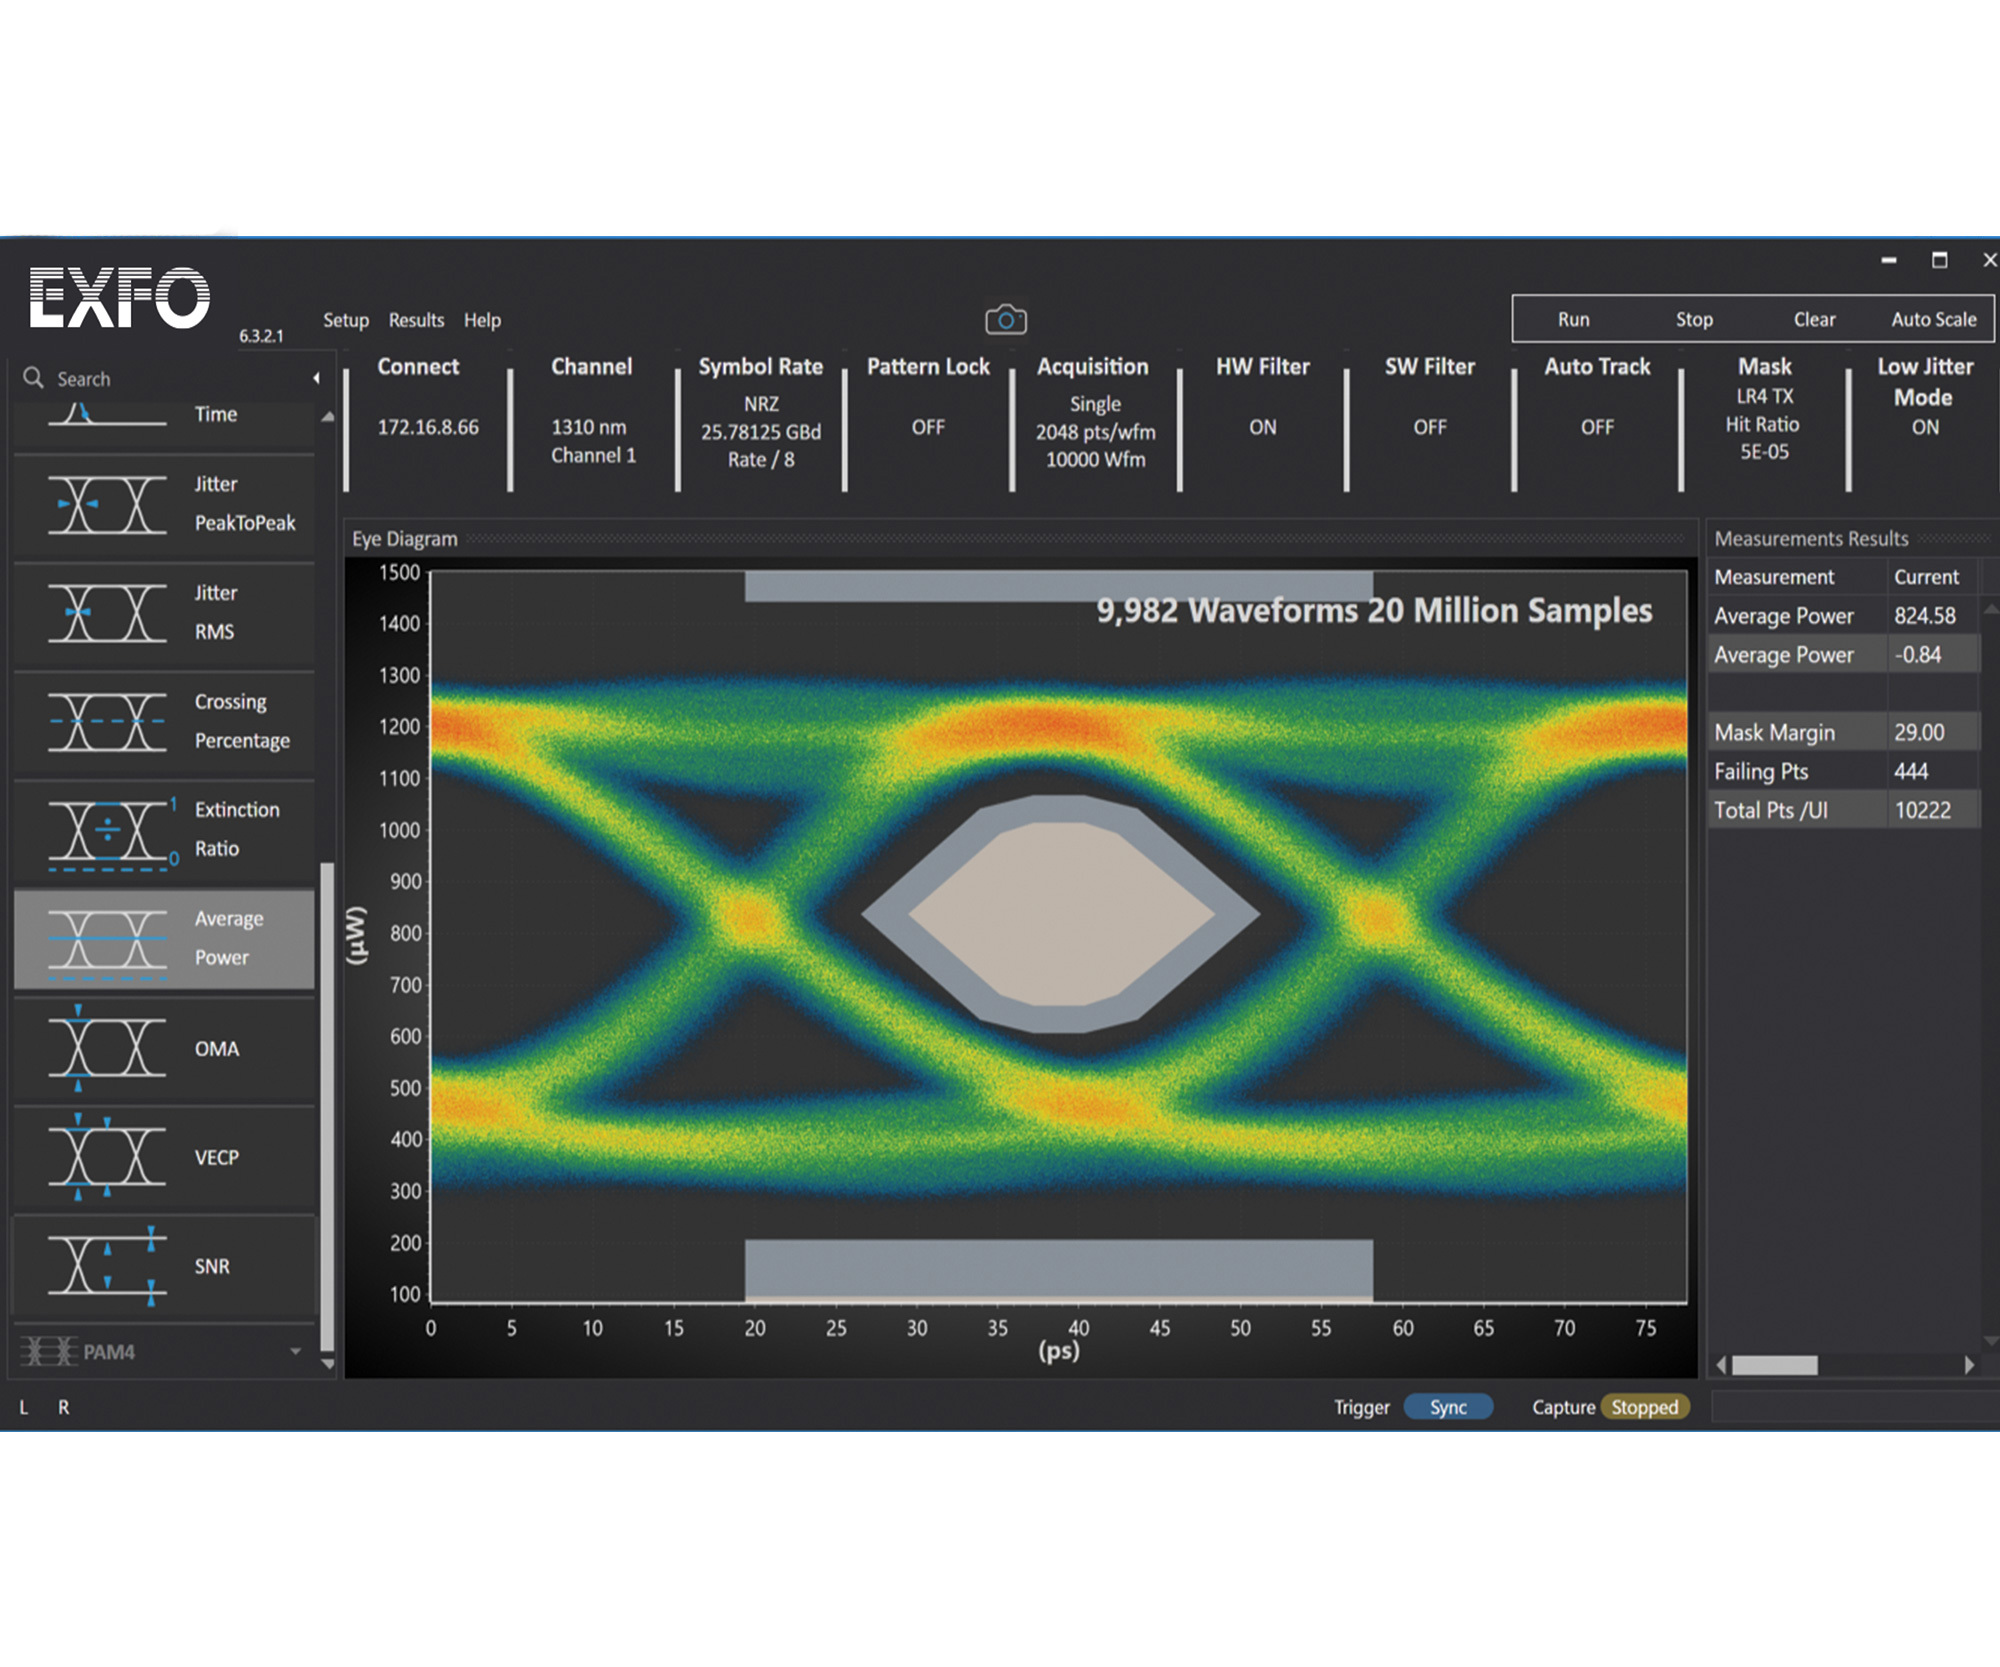Click the results scrollbar left arrow
Screen dimensions: 2000x1667
1721,1365
